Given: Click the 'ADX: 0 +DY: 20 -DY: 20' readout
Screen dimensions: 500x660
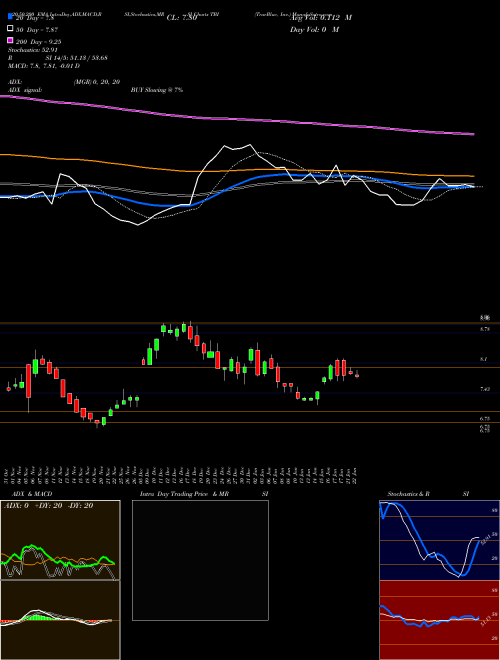Looking at the screenshot, I should click(x=48, y=506).
